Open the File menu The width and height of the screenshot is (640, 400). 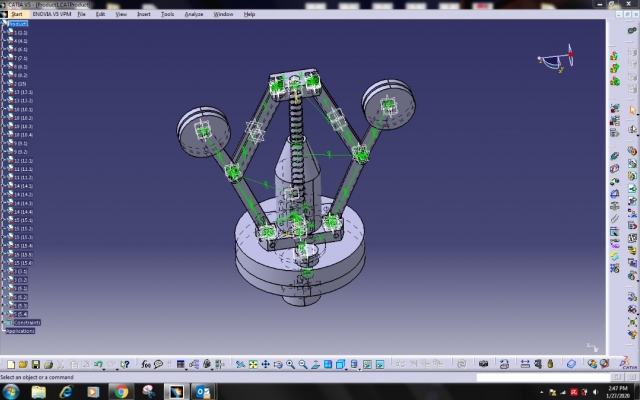[82, 14]
